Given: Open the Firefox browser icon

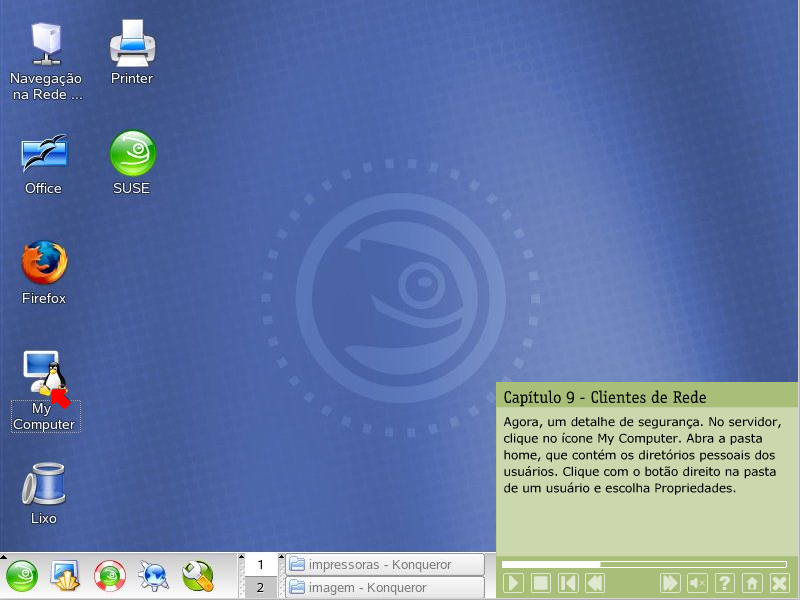Looking at the screenshot, I should point(44,264).
